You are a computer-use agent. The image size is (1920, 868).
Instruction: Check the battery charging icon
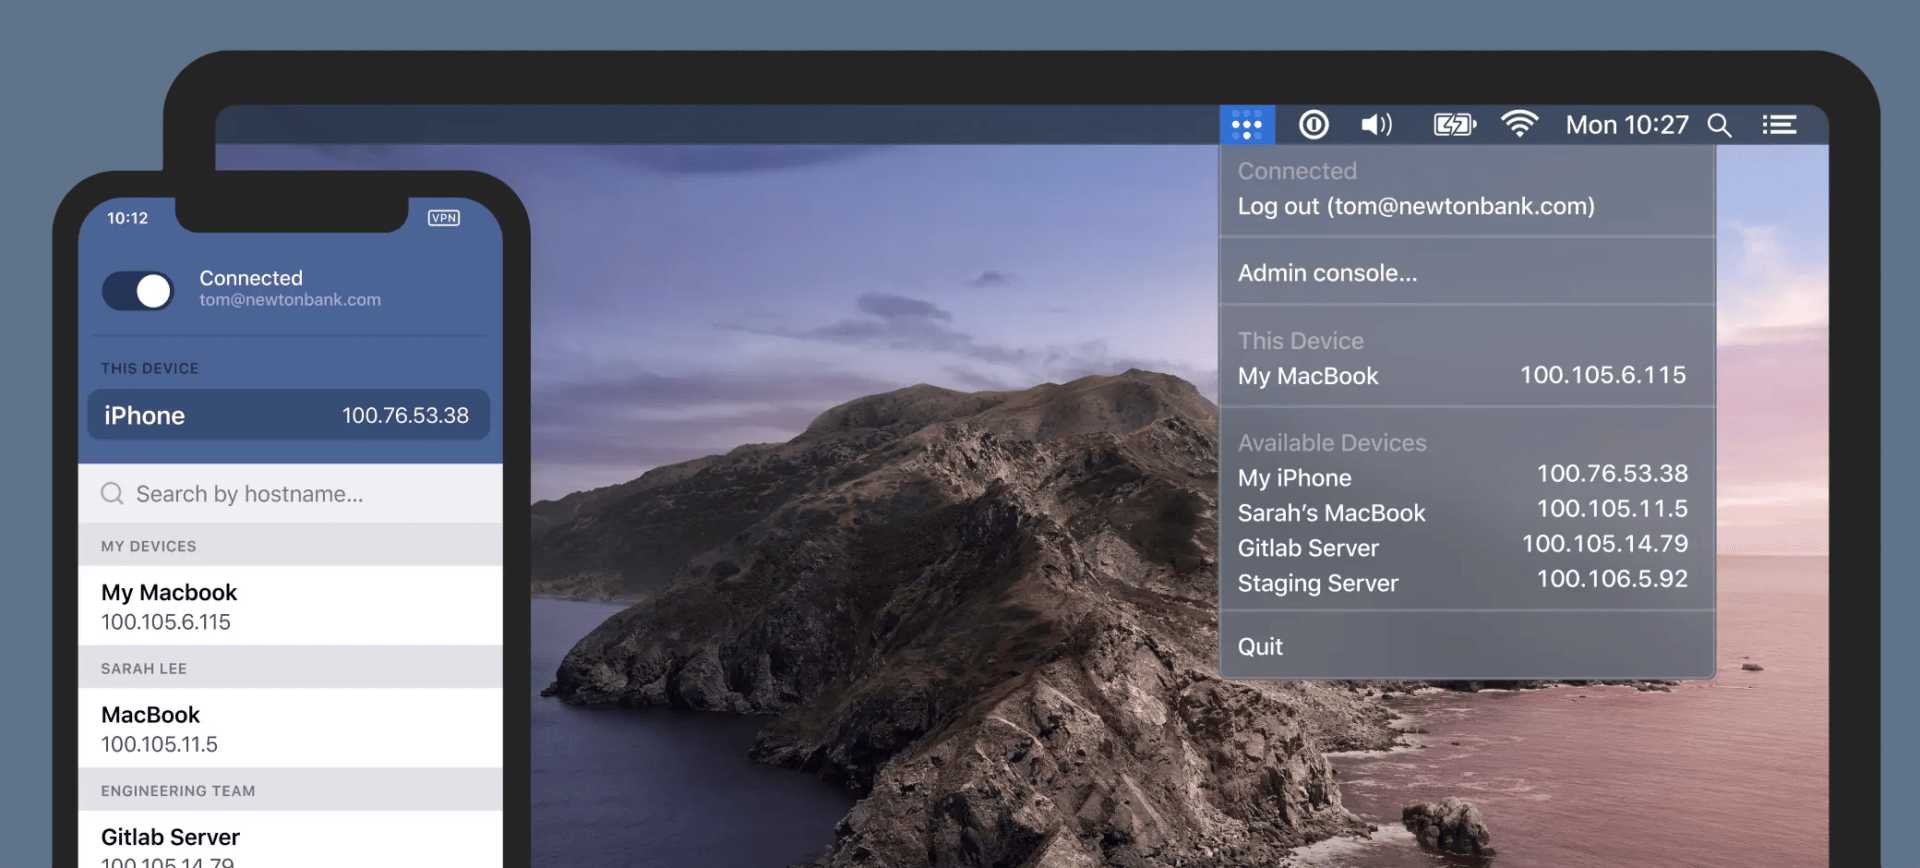point(1455,125)
